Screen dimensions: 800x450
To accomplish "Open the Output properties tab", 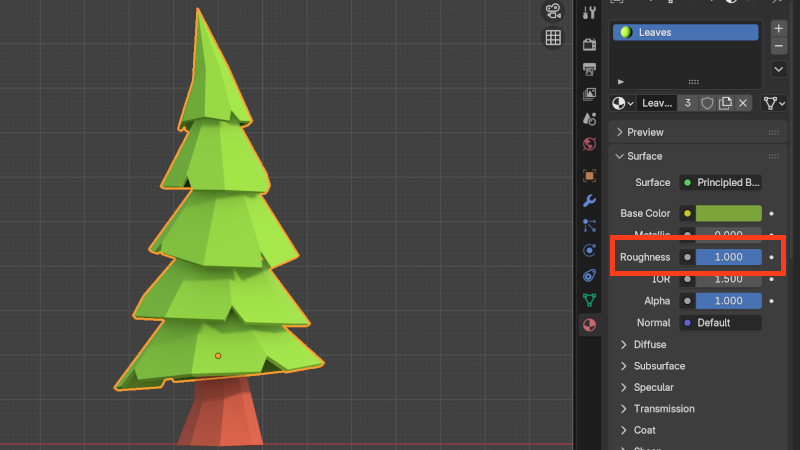I will [590, 69].
